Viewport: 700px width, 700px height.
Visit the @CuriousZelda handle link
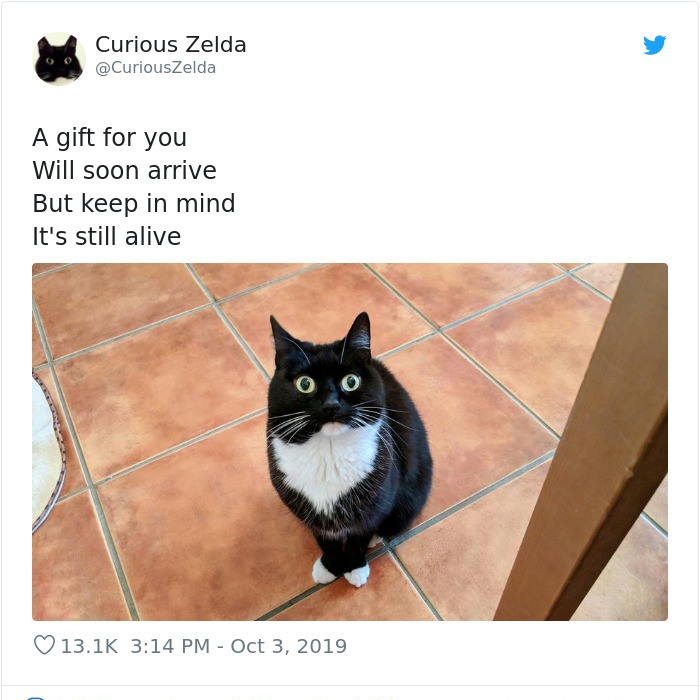tap(155, 68)
